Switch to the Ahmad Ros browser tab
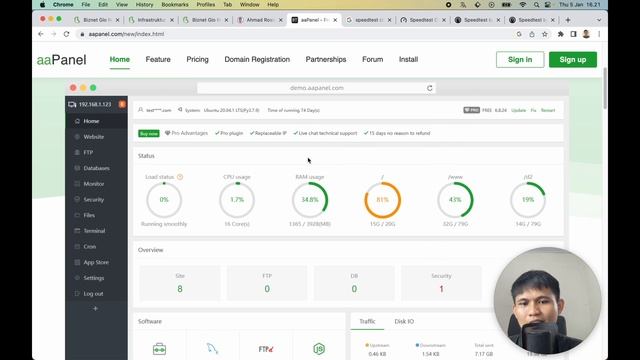640x360 pixels. 260,20
